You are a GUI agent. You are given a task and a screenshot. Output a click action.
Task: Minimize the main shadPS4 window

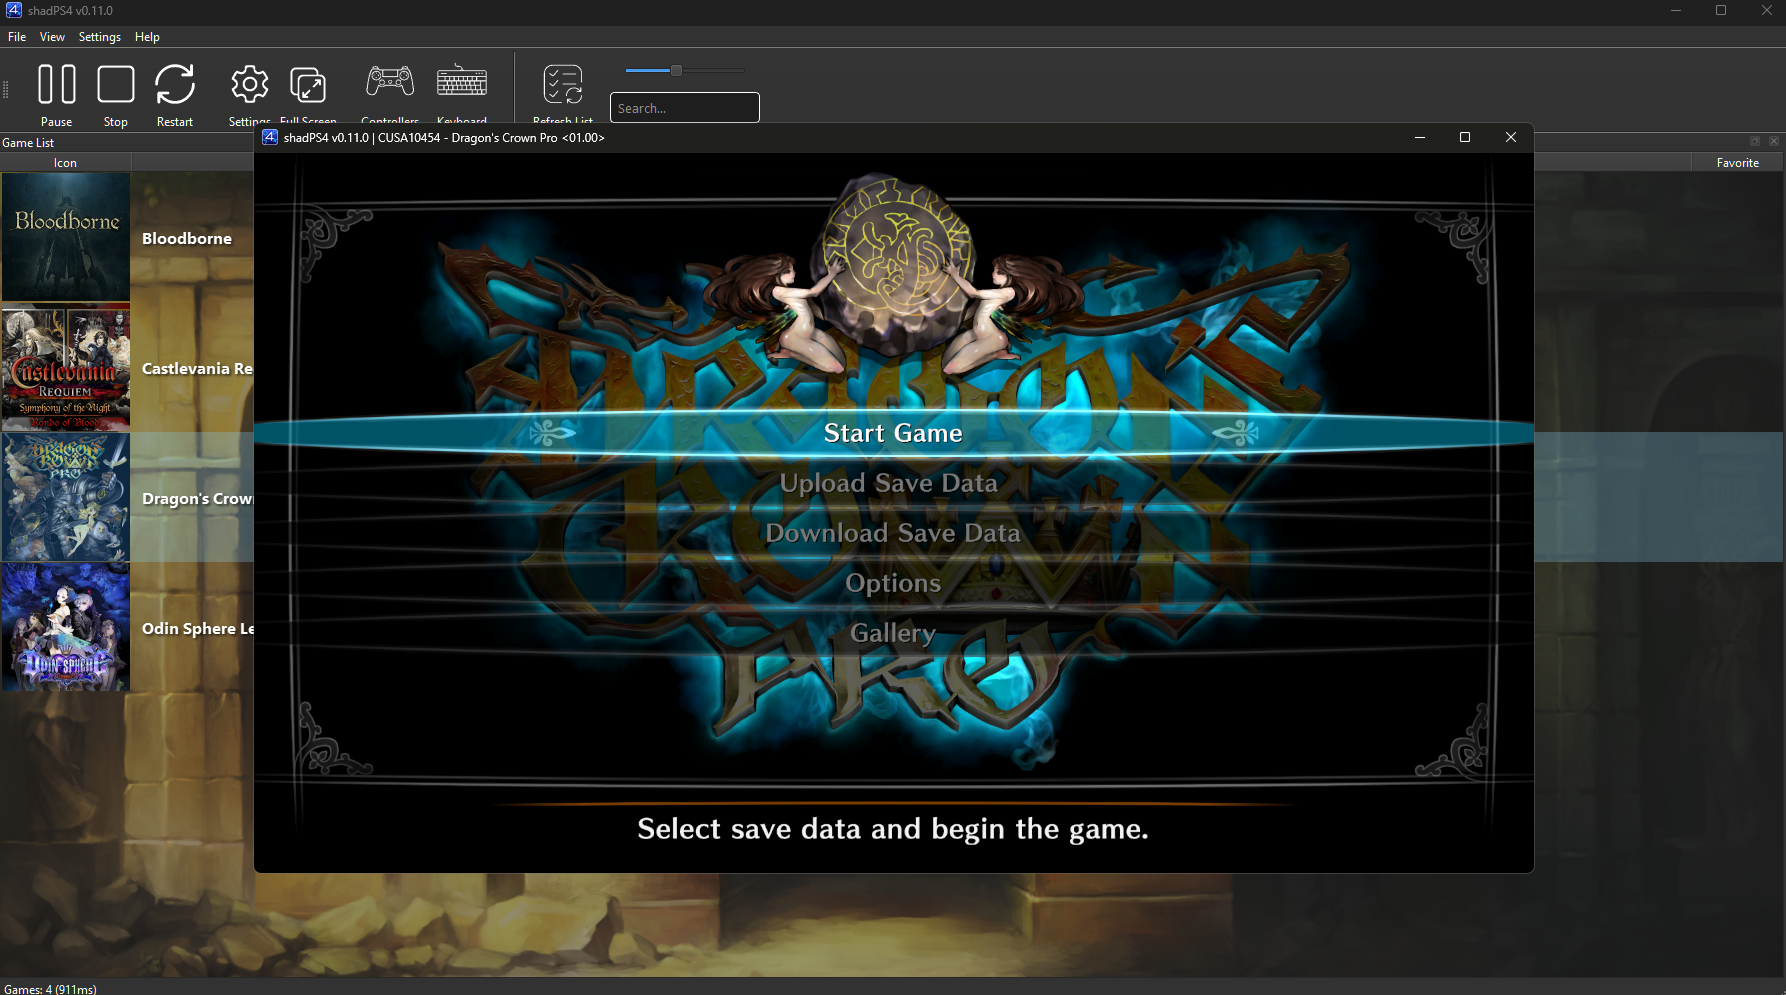pyautogui.click(x=1676, y=10)
